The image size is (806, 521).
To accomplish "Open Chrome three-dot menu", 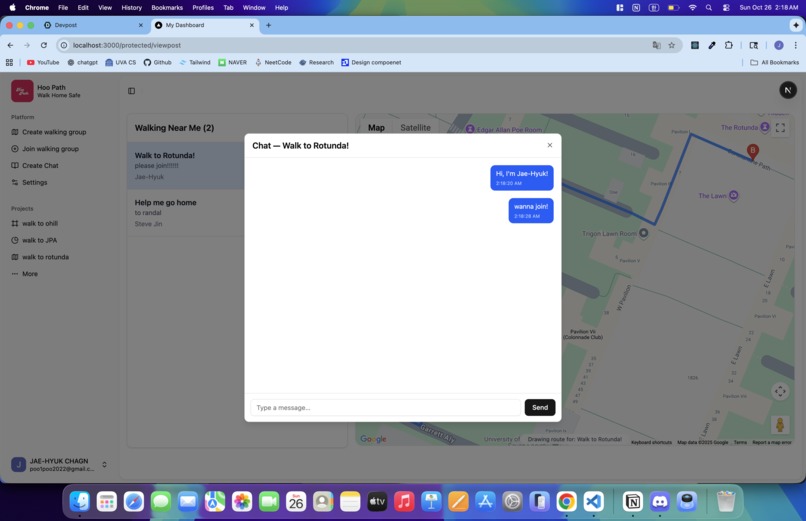I will point(796,45).
